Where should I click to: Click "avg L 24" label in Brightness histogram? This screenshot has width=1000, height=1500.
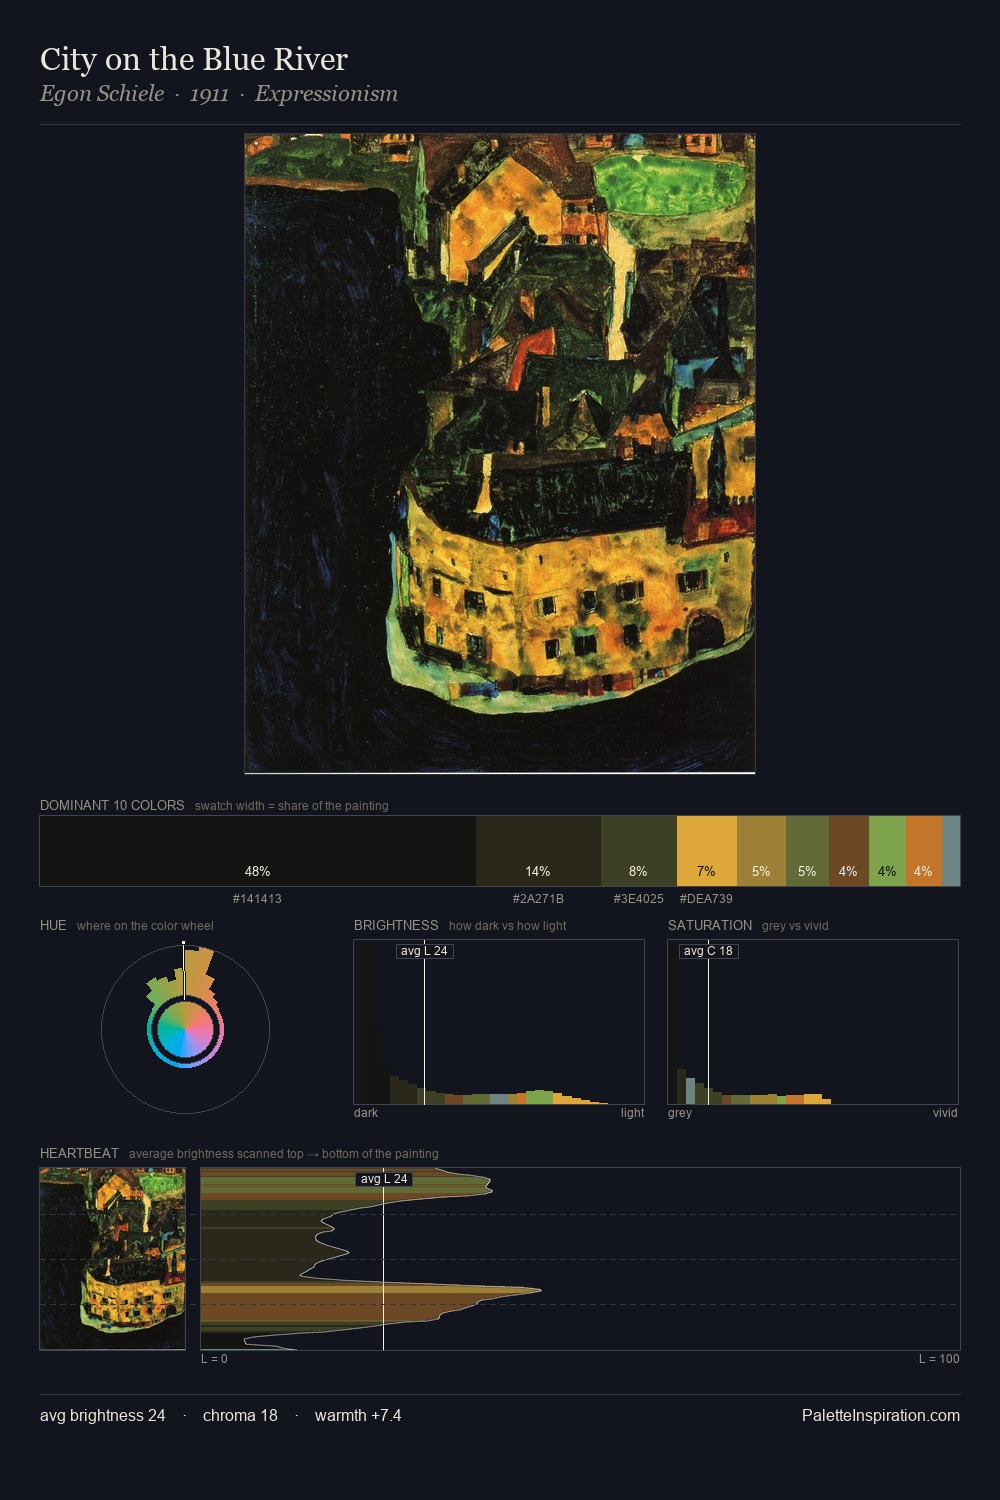tap(425, 951)
